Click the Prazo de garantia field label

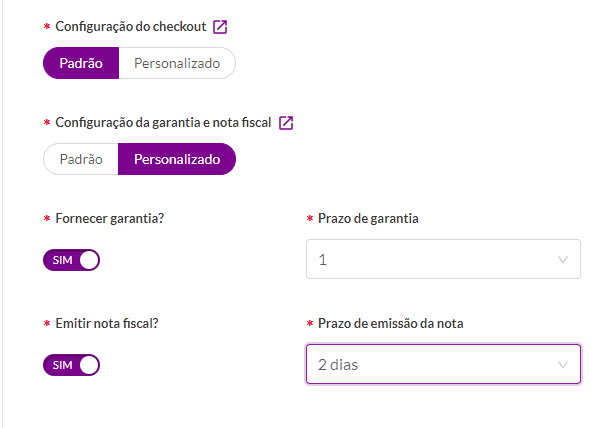pyautogui.click(x=368, y=218)
